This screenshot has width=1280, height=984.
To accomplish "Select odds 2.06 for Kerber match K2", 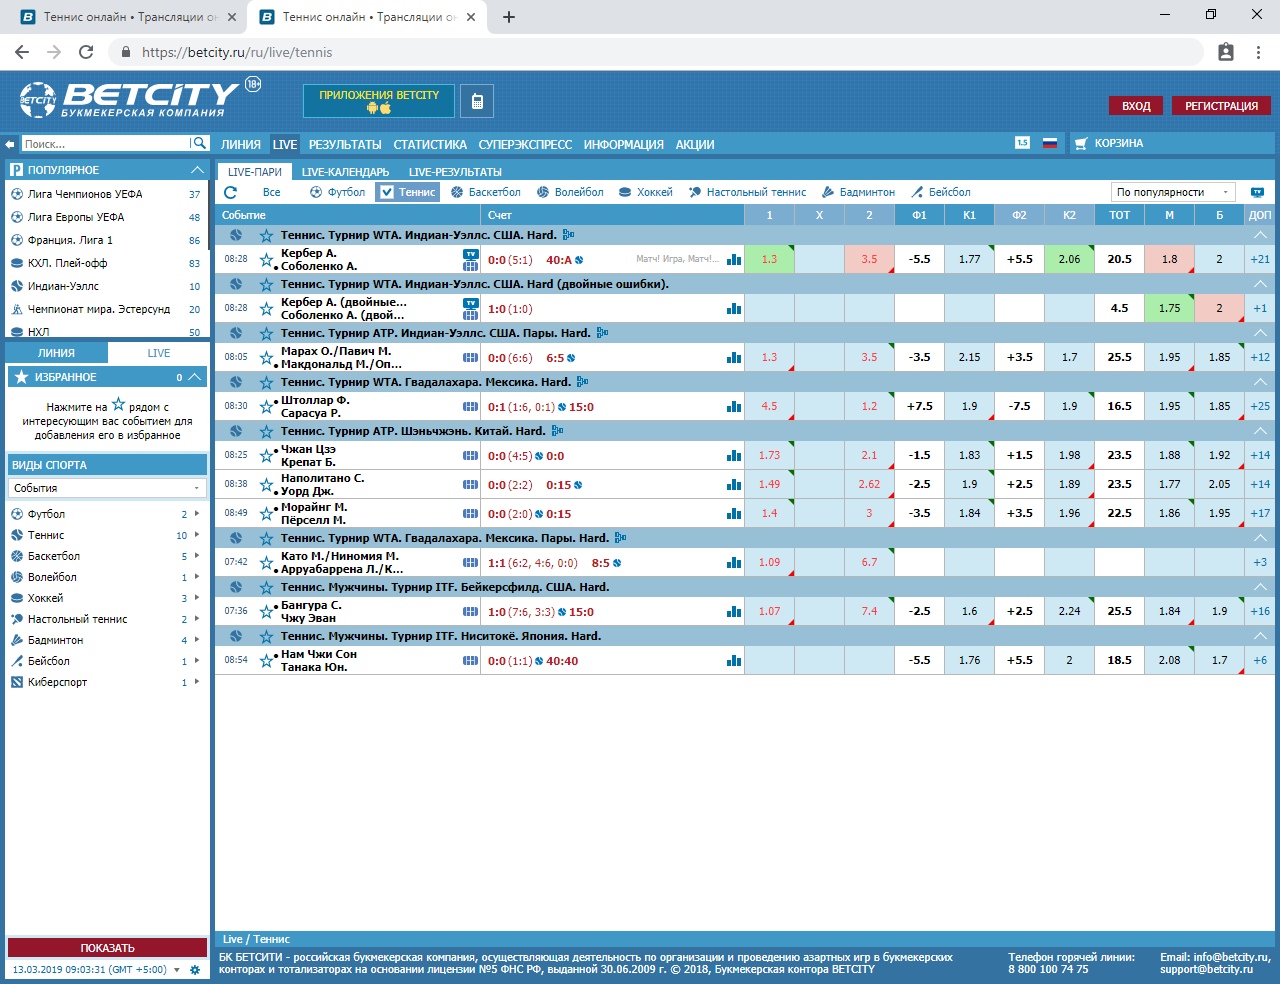I will click(1069, 259).
